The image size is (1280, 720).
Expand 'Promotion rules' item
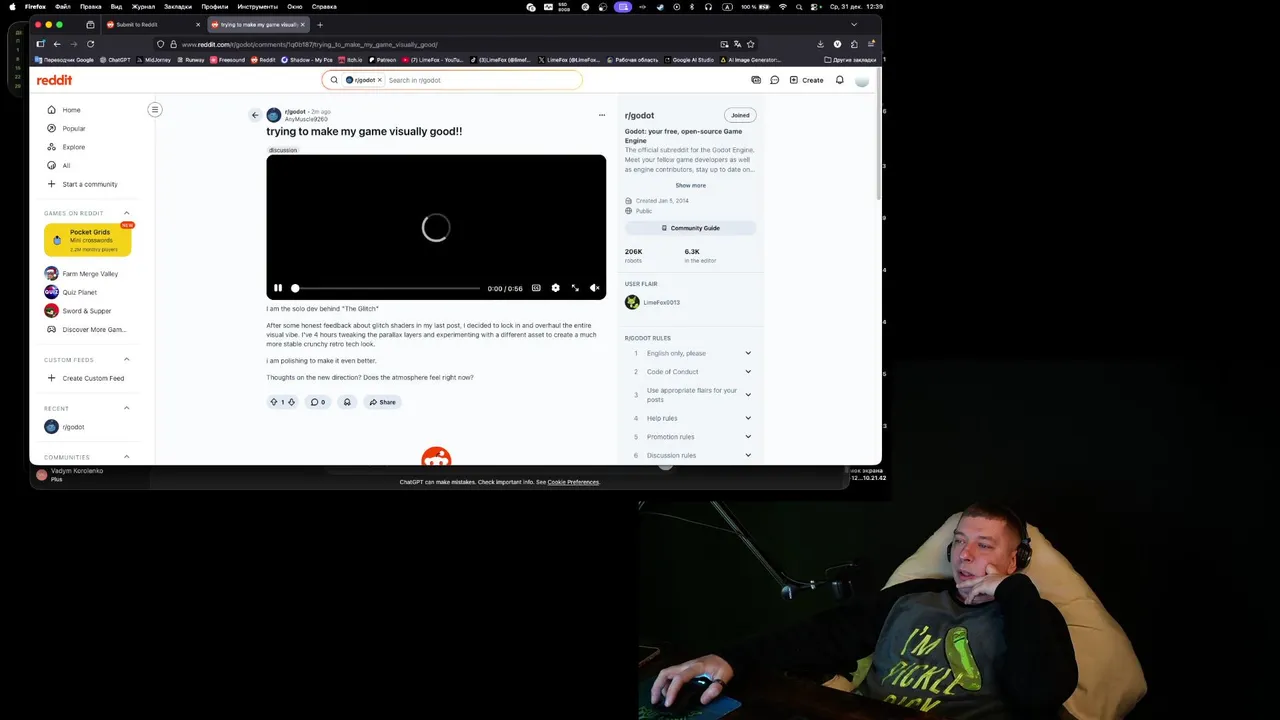click(747, 436)
